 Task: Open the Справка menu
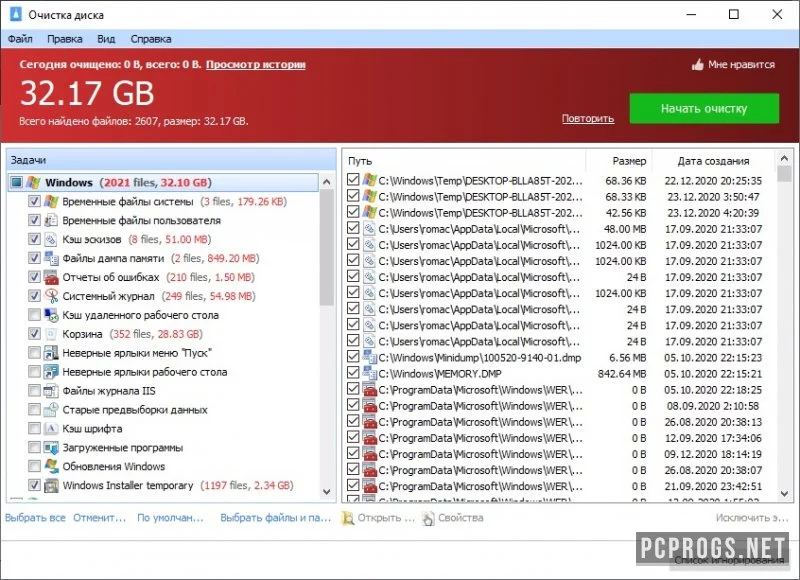tap(151, 39)
